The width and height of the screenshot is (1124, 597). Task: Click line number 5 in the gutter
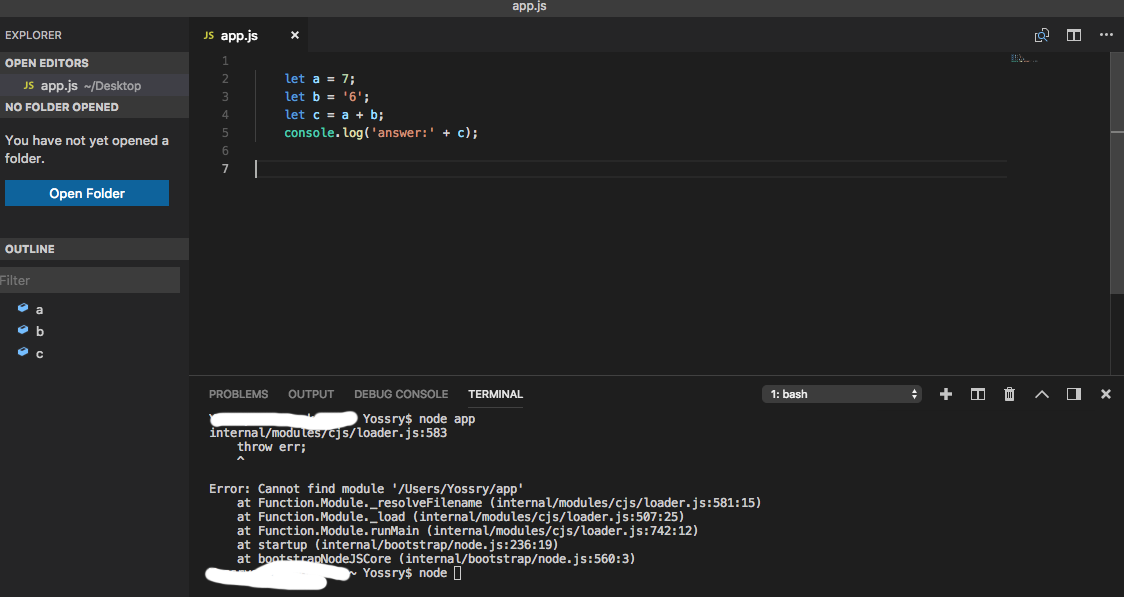click(x=225, y=133)
